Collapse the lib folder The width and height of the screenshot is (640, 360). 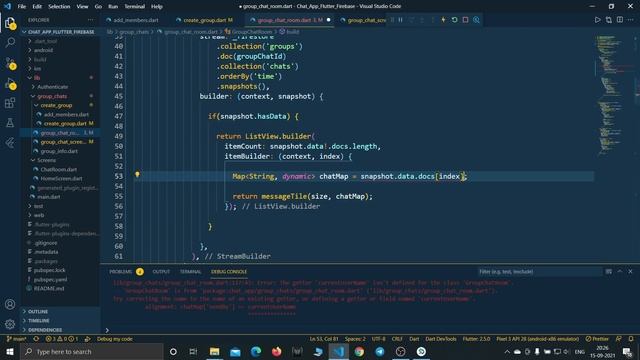(37, 78)
